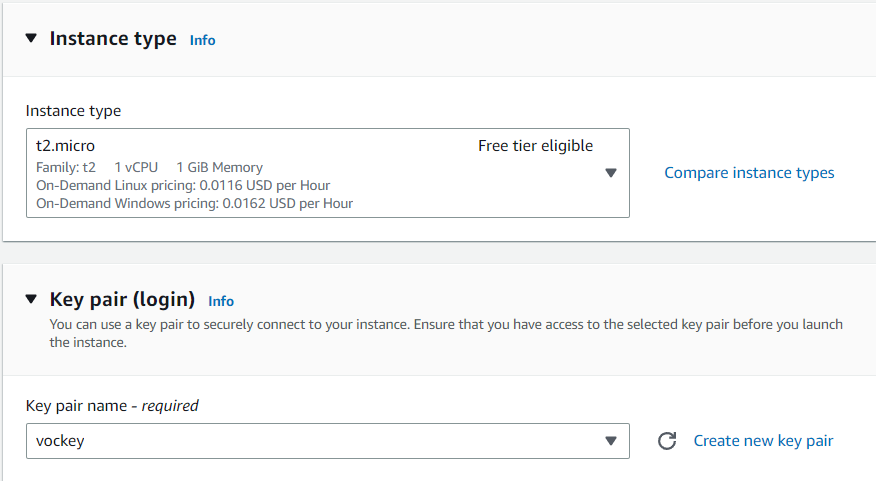
Task: Open Info link beside Key pair (login)
Action: (x=221, y=300)
